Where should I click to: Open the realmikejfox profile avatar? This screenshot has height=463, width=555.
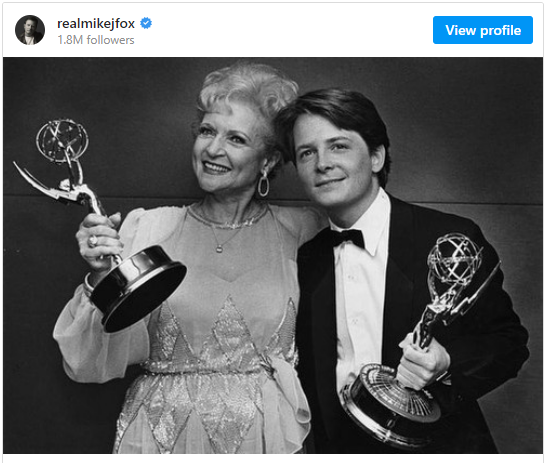(30, 30)
